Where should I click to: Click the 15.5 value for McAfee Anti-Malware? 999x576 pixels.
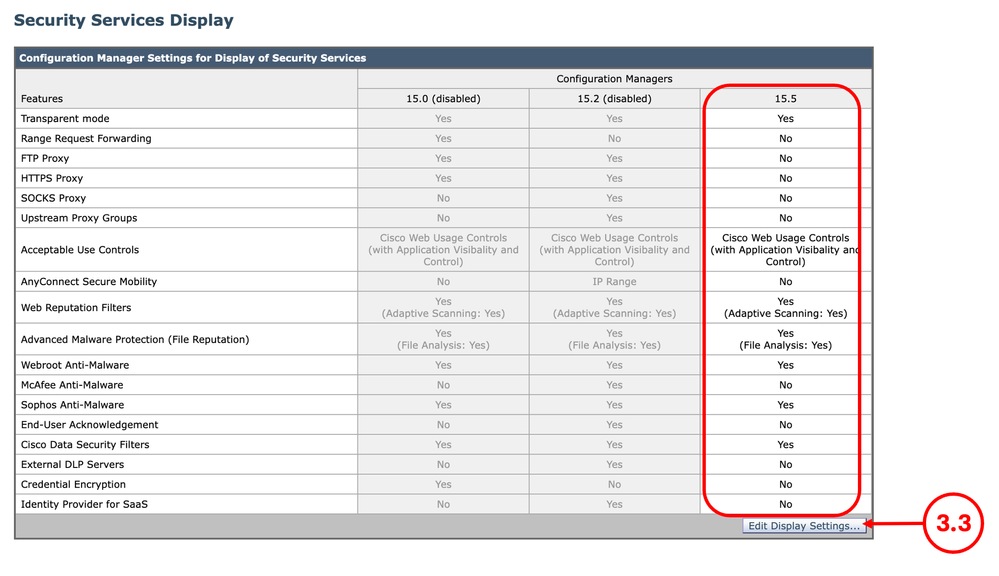tap(786, 385)
